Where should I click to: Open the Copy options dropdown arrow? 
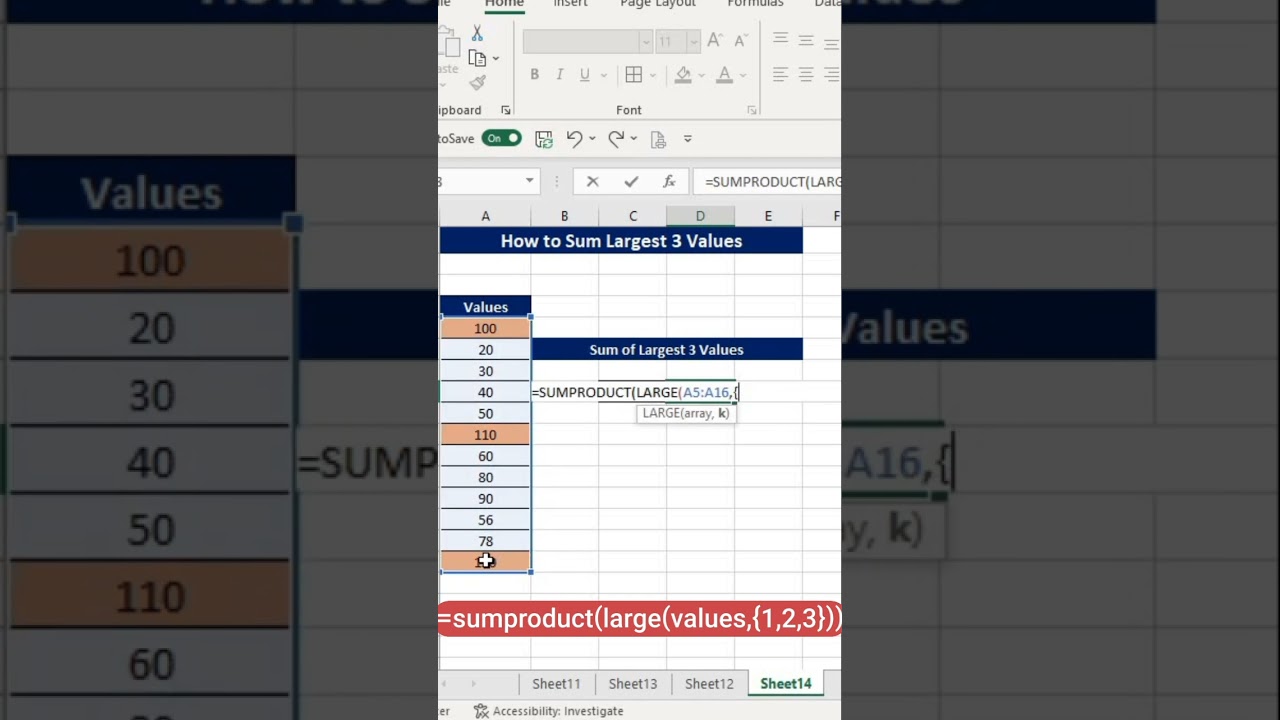point(495,59)
